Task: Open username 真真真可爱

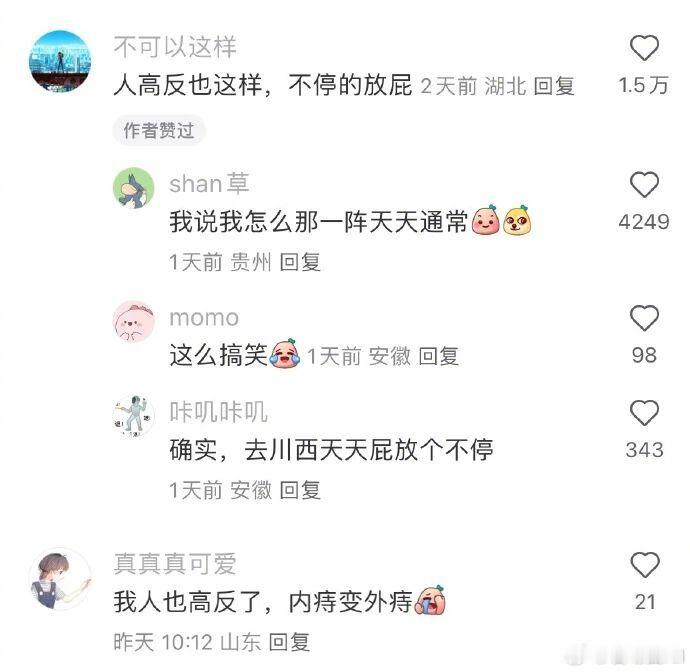Action: click(x=175, y=564)
